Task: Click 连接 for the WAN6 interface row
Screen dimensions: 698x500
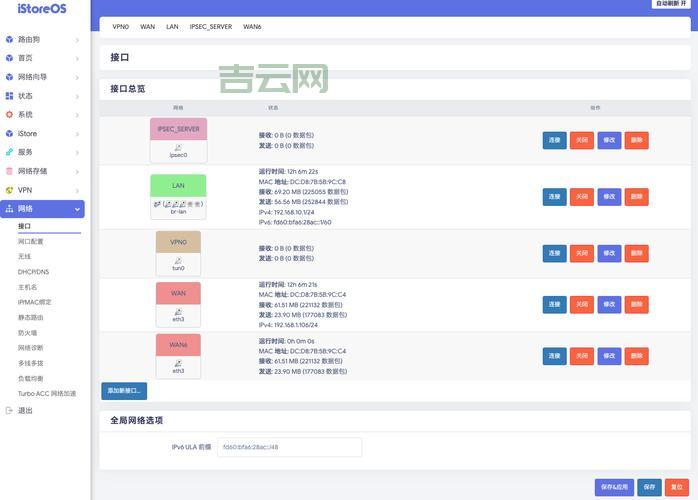Action: click(x=555, y=356)
